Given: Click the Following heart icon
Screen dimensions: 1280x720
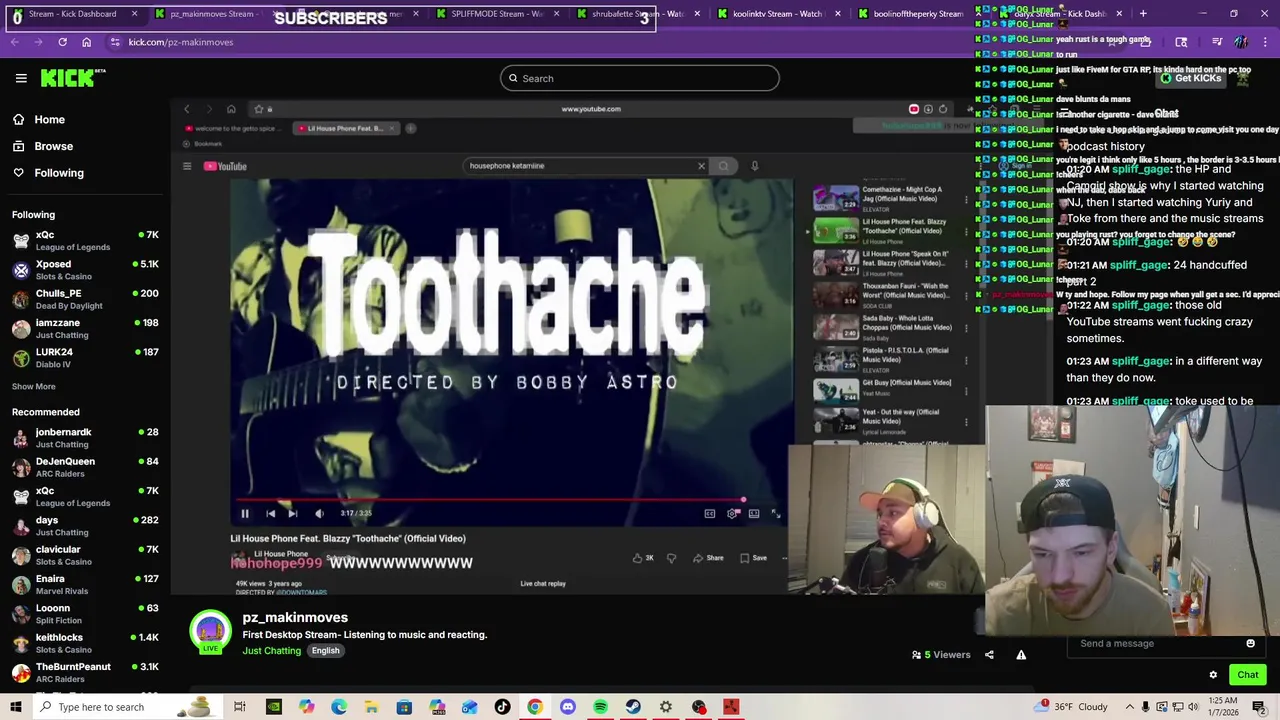Looking at the screenshot, I should tap(19, 172).
